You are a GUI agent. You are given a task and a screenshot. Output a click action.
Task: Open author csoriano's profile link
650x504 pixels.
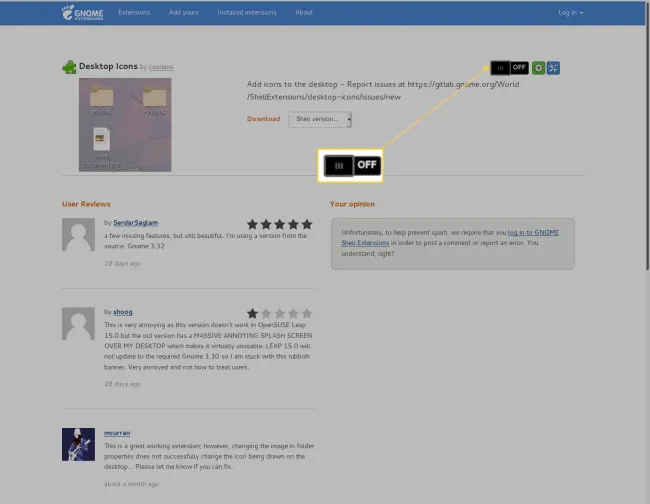pyautogui.click(x=161, y=67)
